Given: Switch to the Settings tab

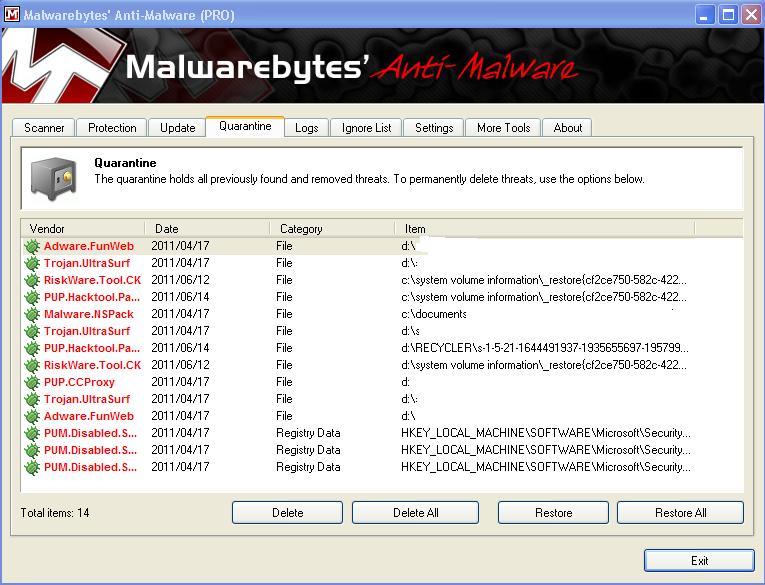Looking at the screenshot, I should [x=434, y=128].
